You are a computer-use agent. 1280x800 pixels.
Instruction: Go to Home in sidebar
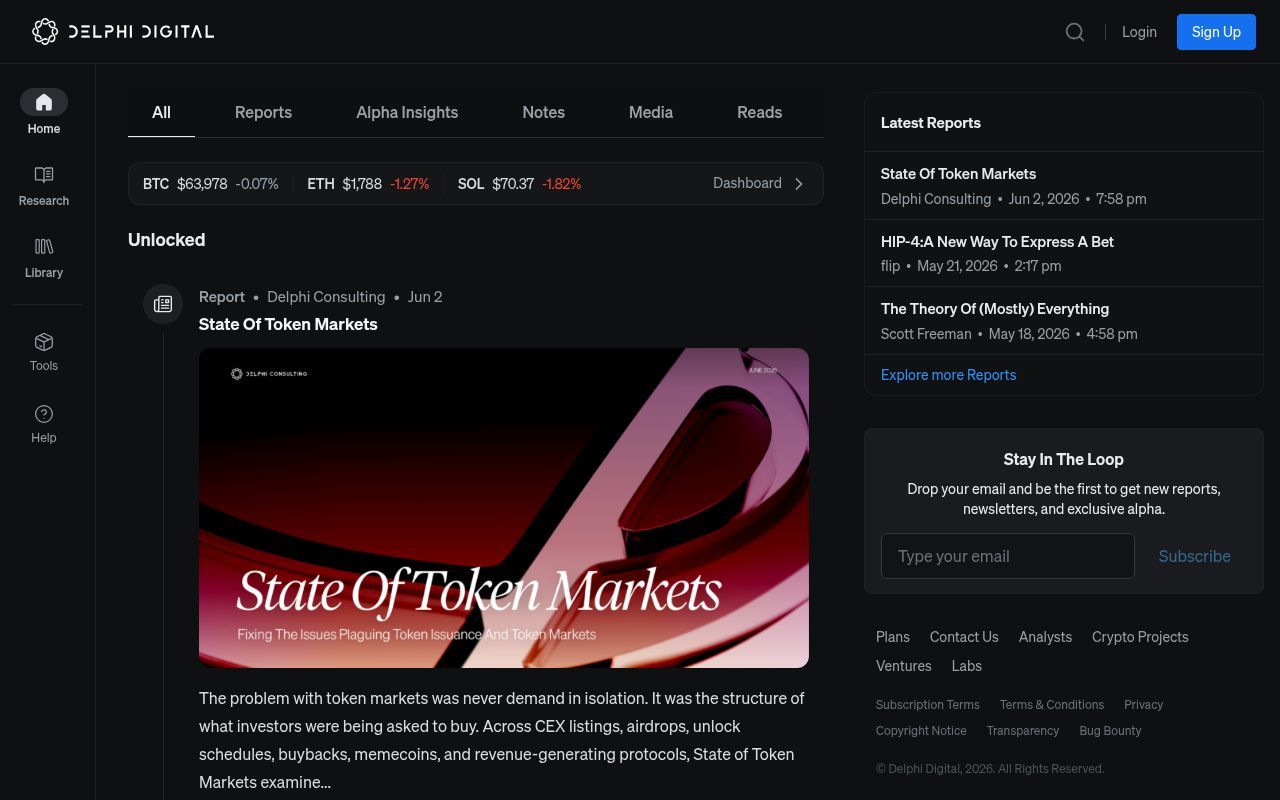pyautogui.click(x=44, y=112)
